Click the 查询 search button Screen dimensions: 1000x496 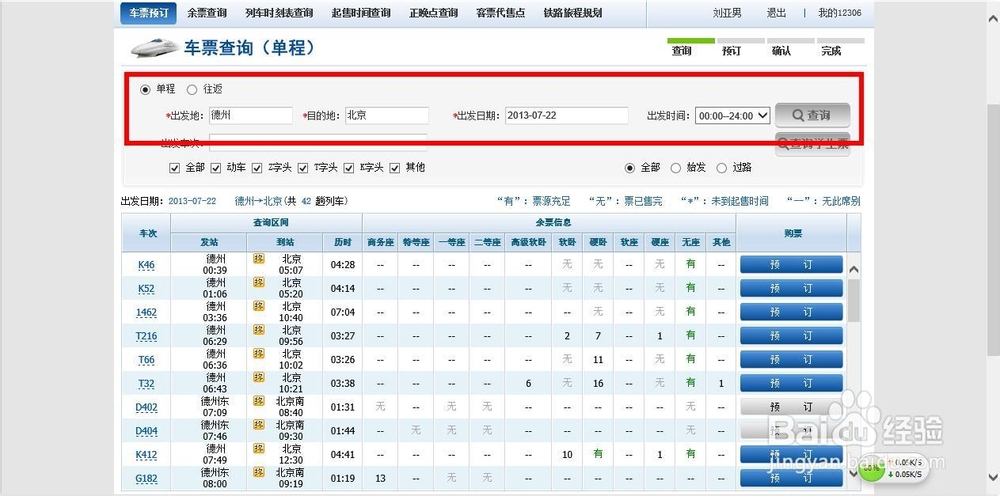pos(812,115)
